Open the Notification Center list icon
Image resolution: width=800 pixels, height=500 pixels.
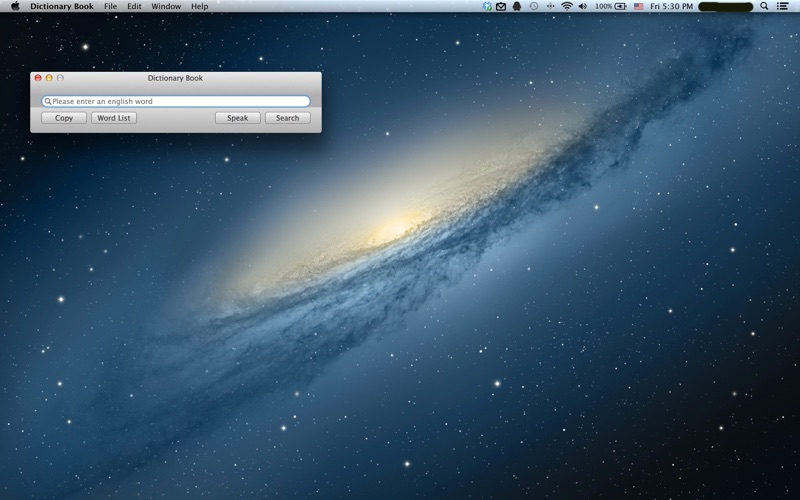(x=783, y=6)
